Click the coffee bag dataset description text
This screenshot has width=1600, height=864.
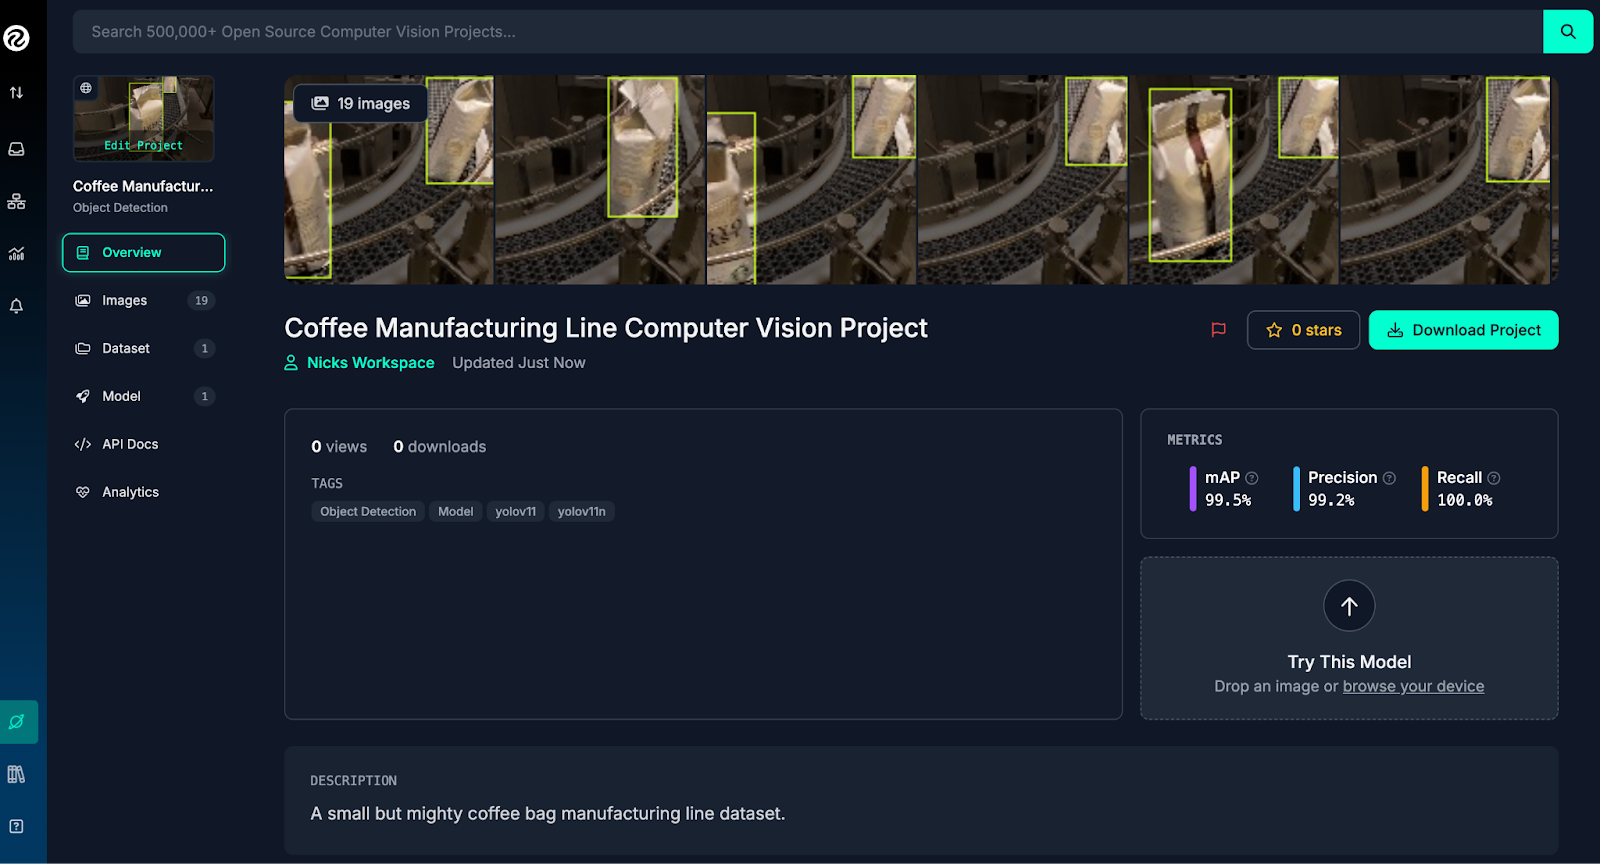pyautogui.click(x=548, y=814)
